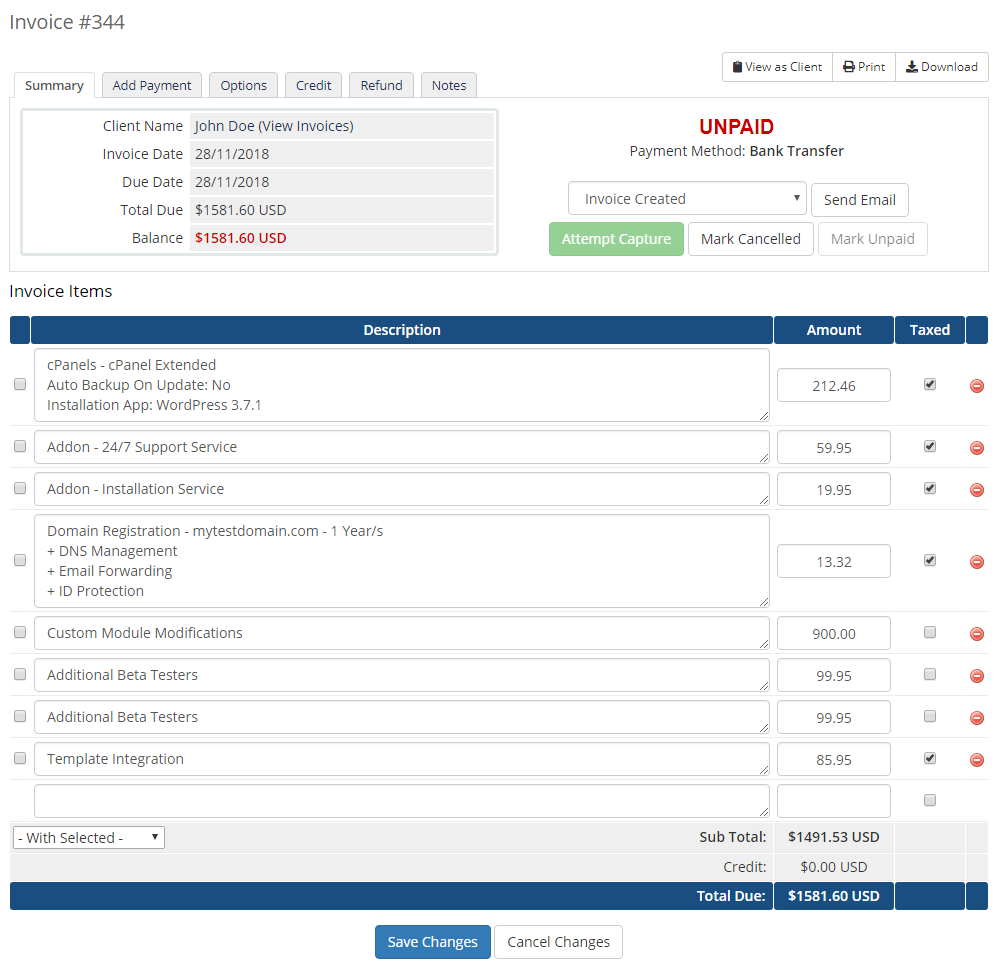999x966 pixels.
Task: Enable Taxed for Custom Module Modifications
Action: point(930,632)
